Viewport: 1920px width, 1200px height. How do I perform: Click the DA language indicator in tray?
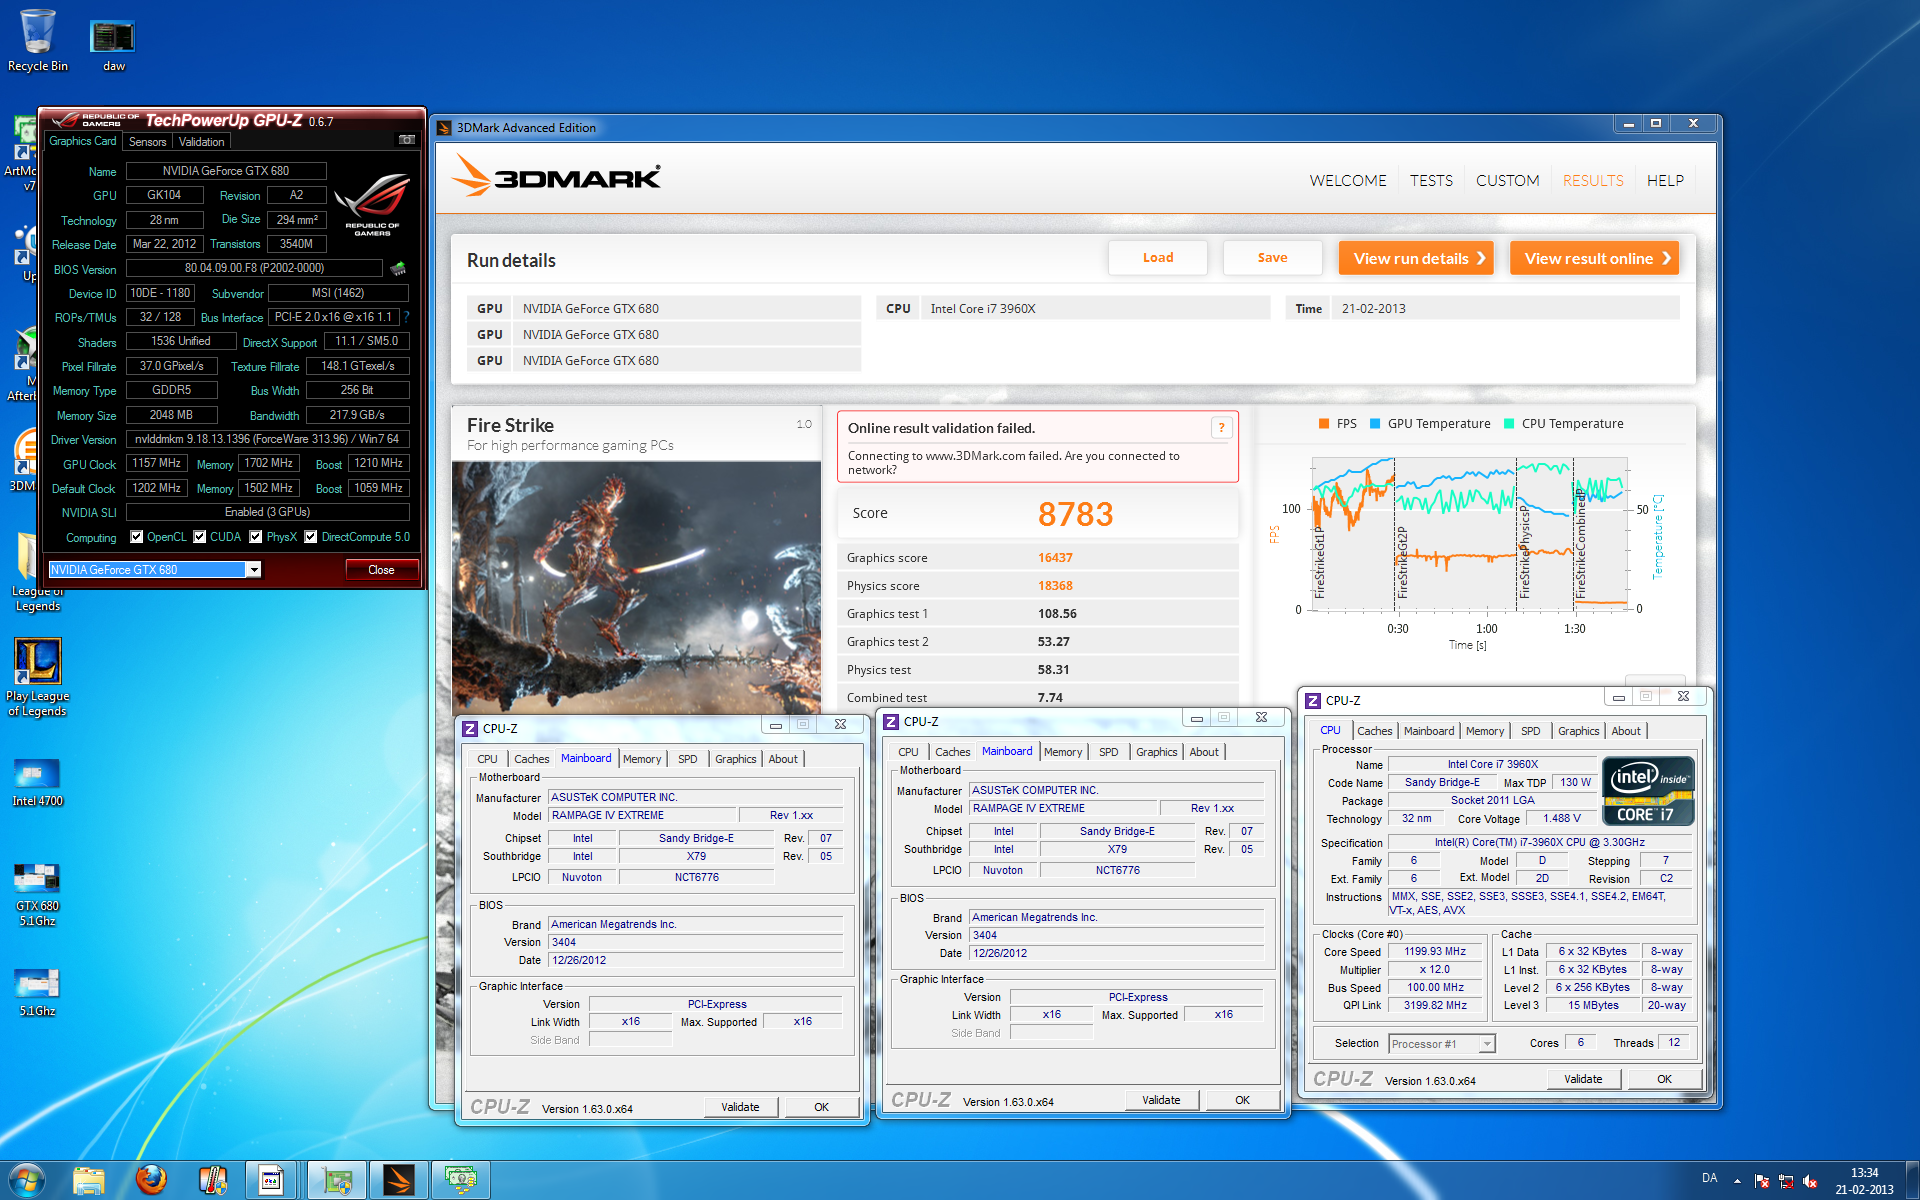coord(1709,1178)
